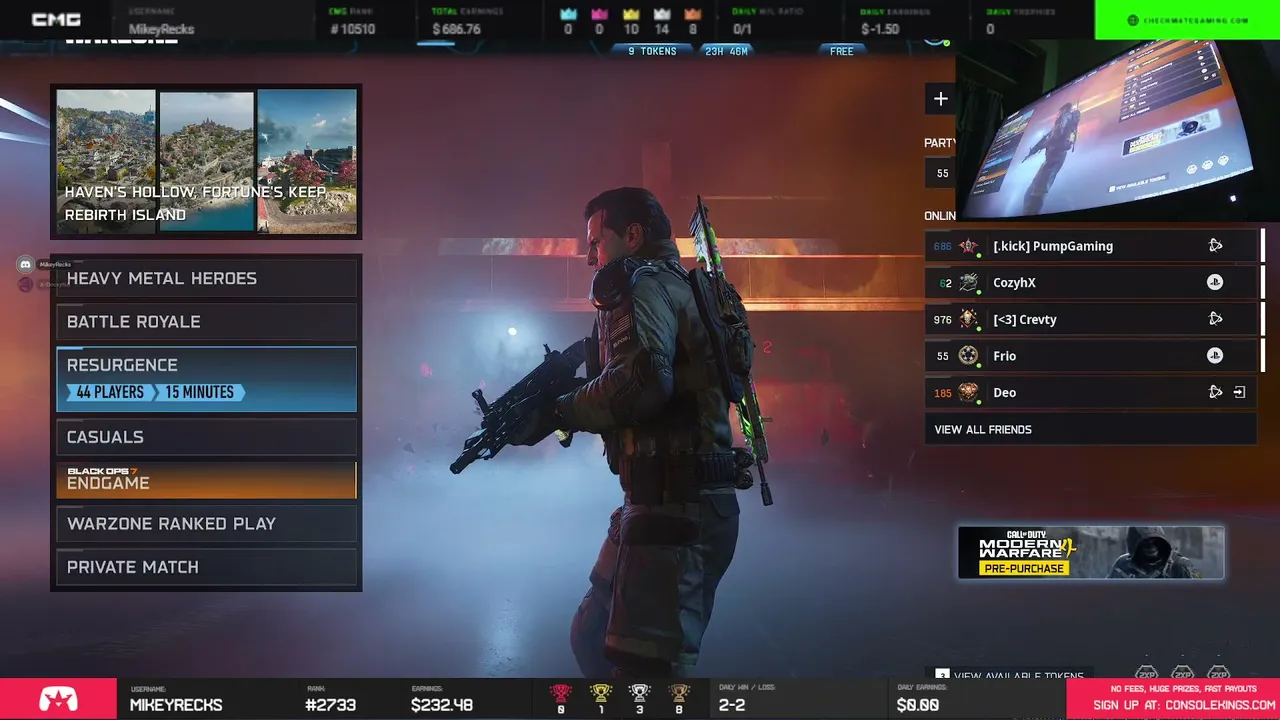This screenshot has height=720, width=1280.
Task: Click the Modern Warfare 4 Pre-Purchase banner
Action: tap(1091, 552)
